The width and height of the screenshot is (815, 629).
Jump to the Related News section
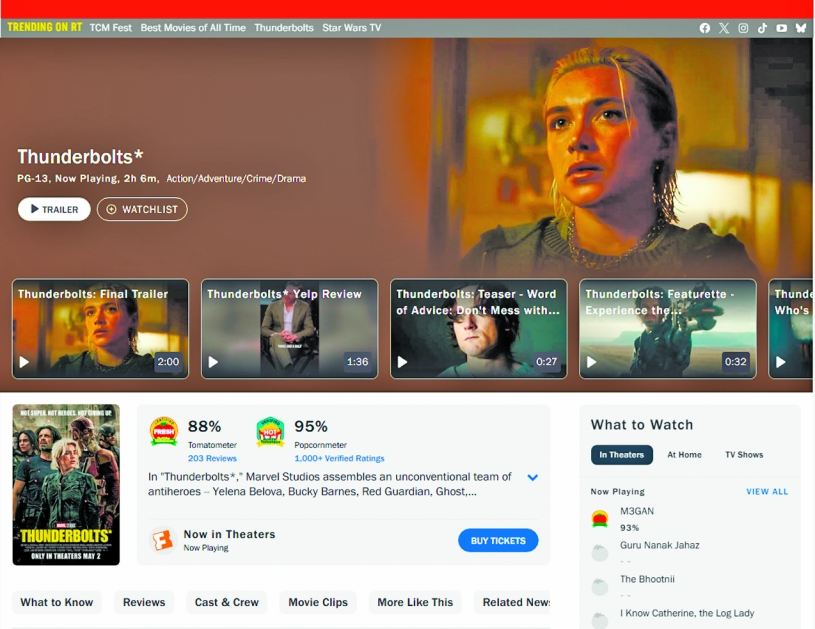tap(512, 602)
